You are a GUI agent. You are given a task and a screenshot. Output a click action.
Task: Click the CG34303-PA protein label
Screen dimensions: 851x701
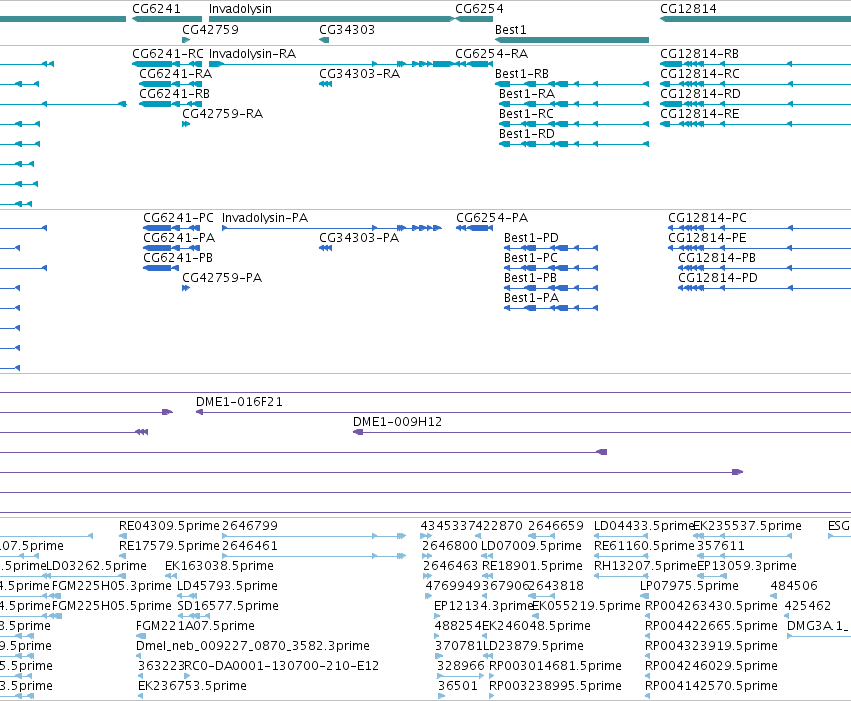coord(359,238)
